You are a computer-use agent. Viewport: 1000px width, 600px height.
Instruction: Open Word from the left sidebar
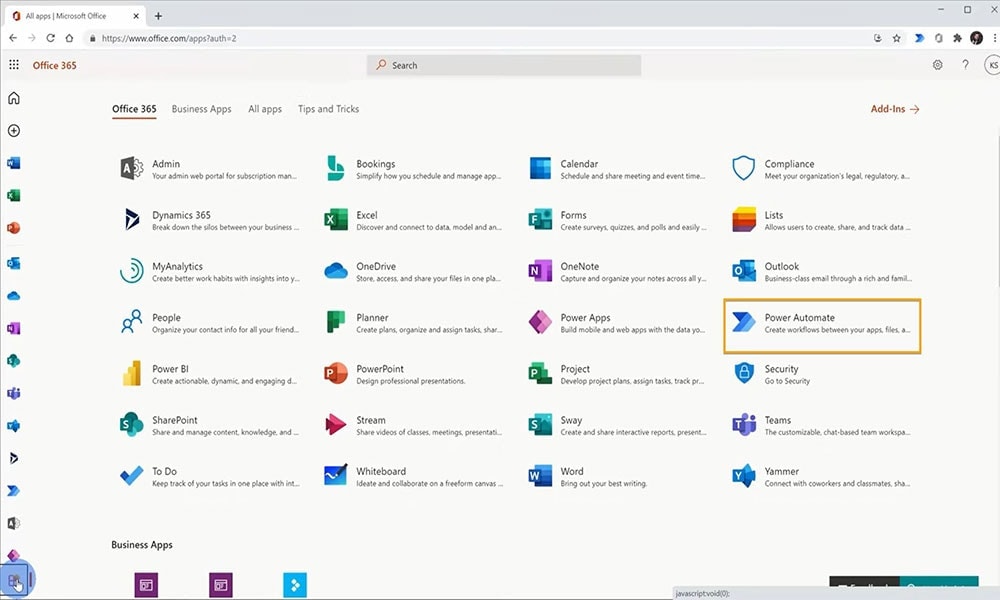[x=14, y=163]
